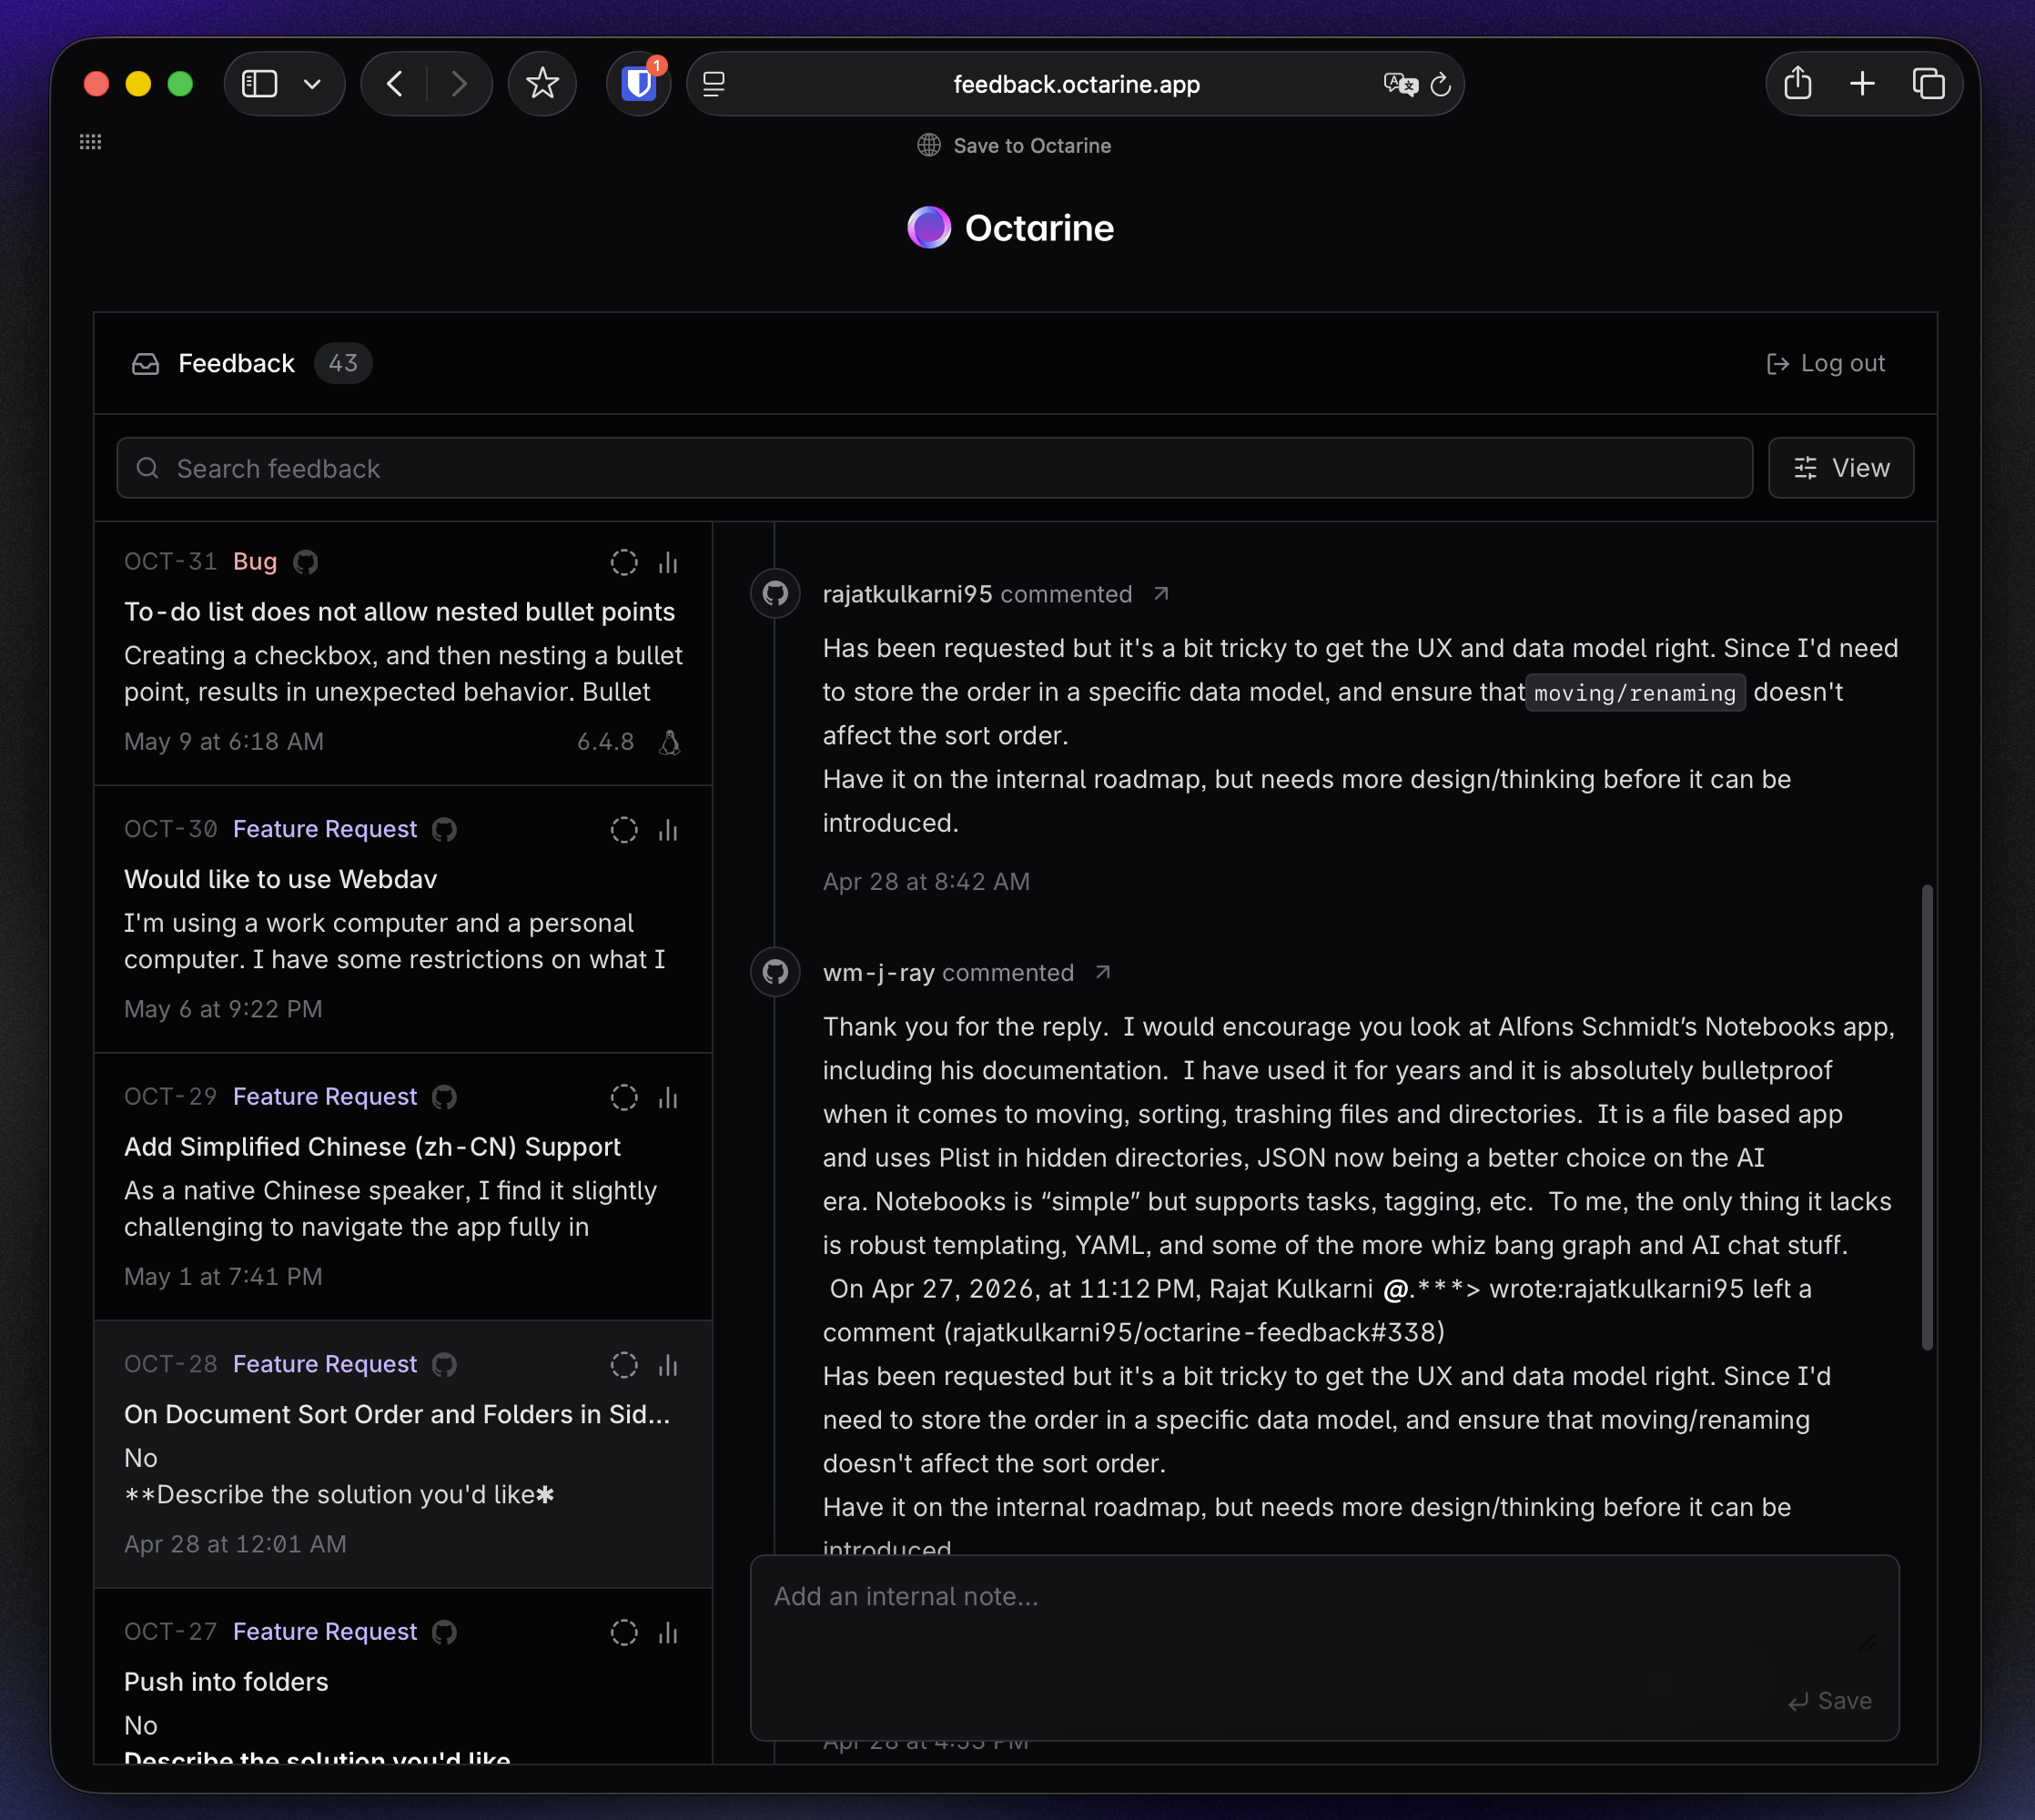Open priority bars on OCT-29 item
2035x1820 pixels.
click(669, 1098)
